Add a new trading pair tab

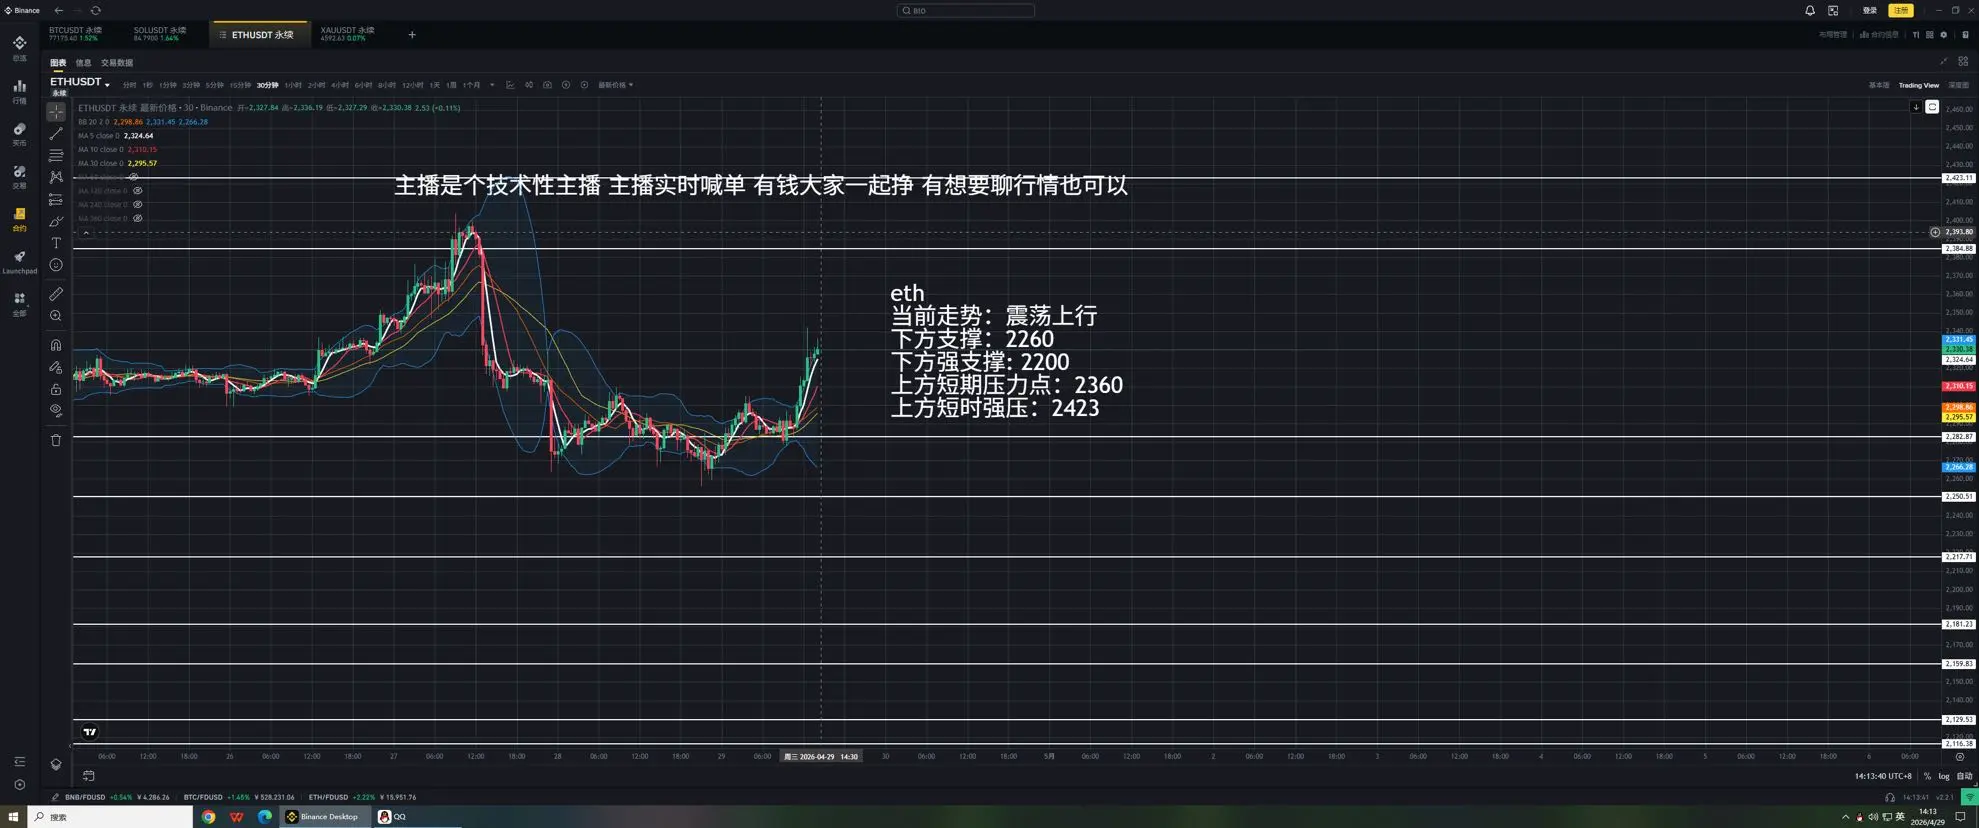coord(412,35)
